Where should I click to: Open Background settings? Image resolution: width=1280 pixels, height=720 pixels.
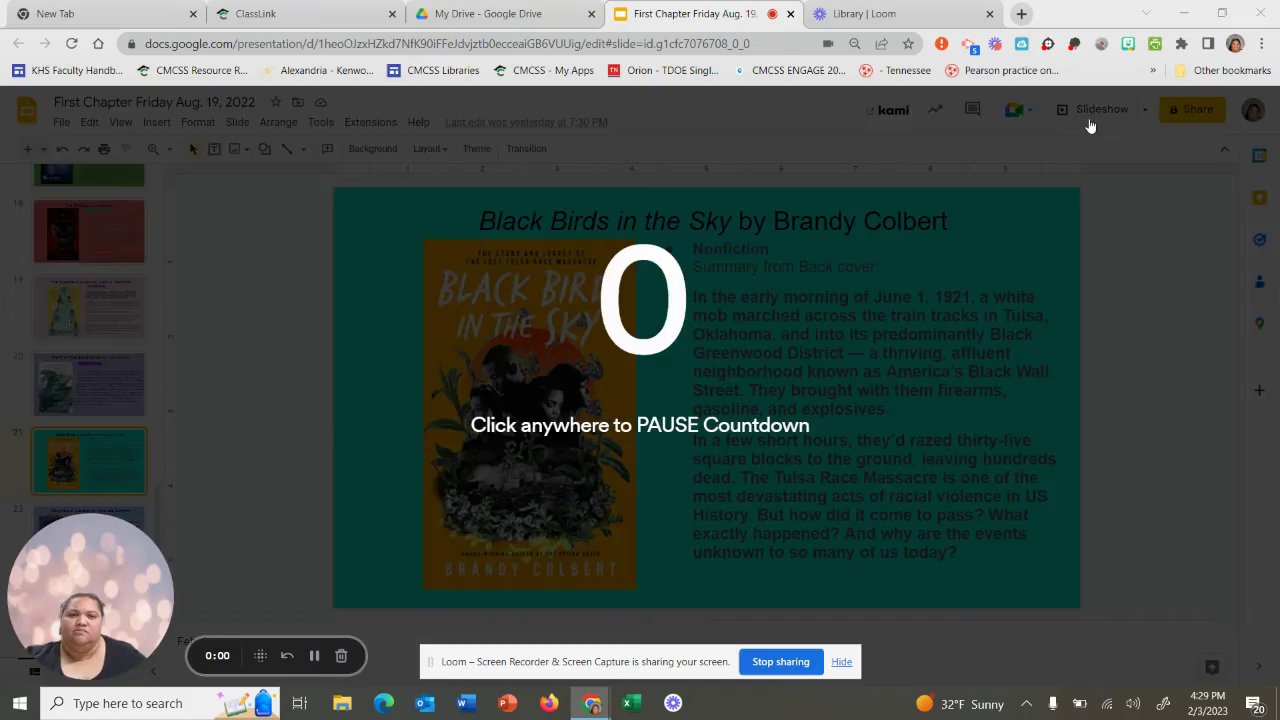click(x=372, y=149)
